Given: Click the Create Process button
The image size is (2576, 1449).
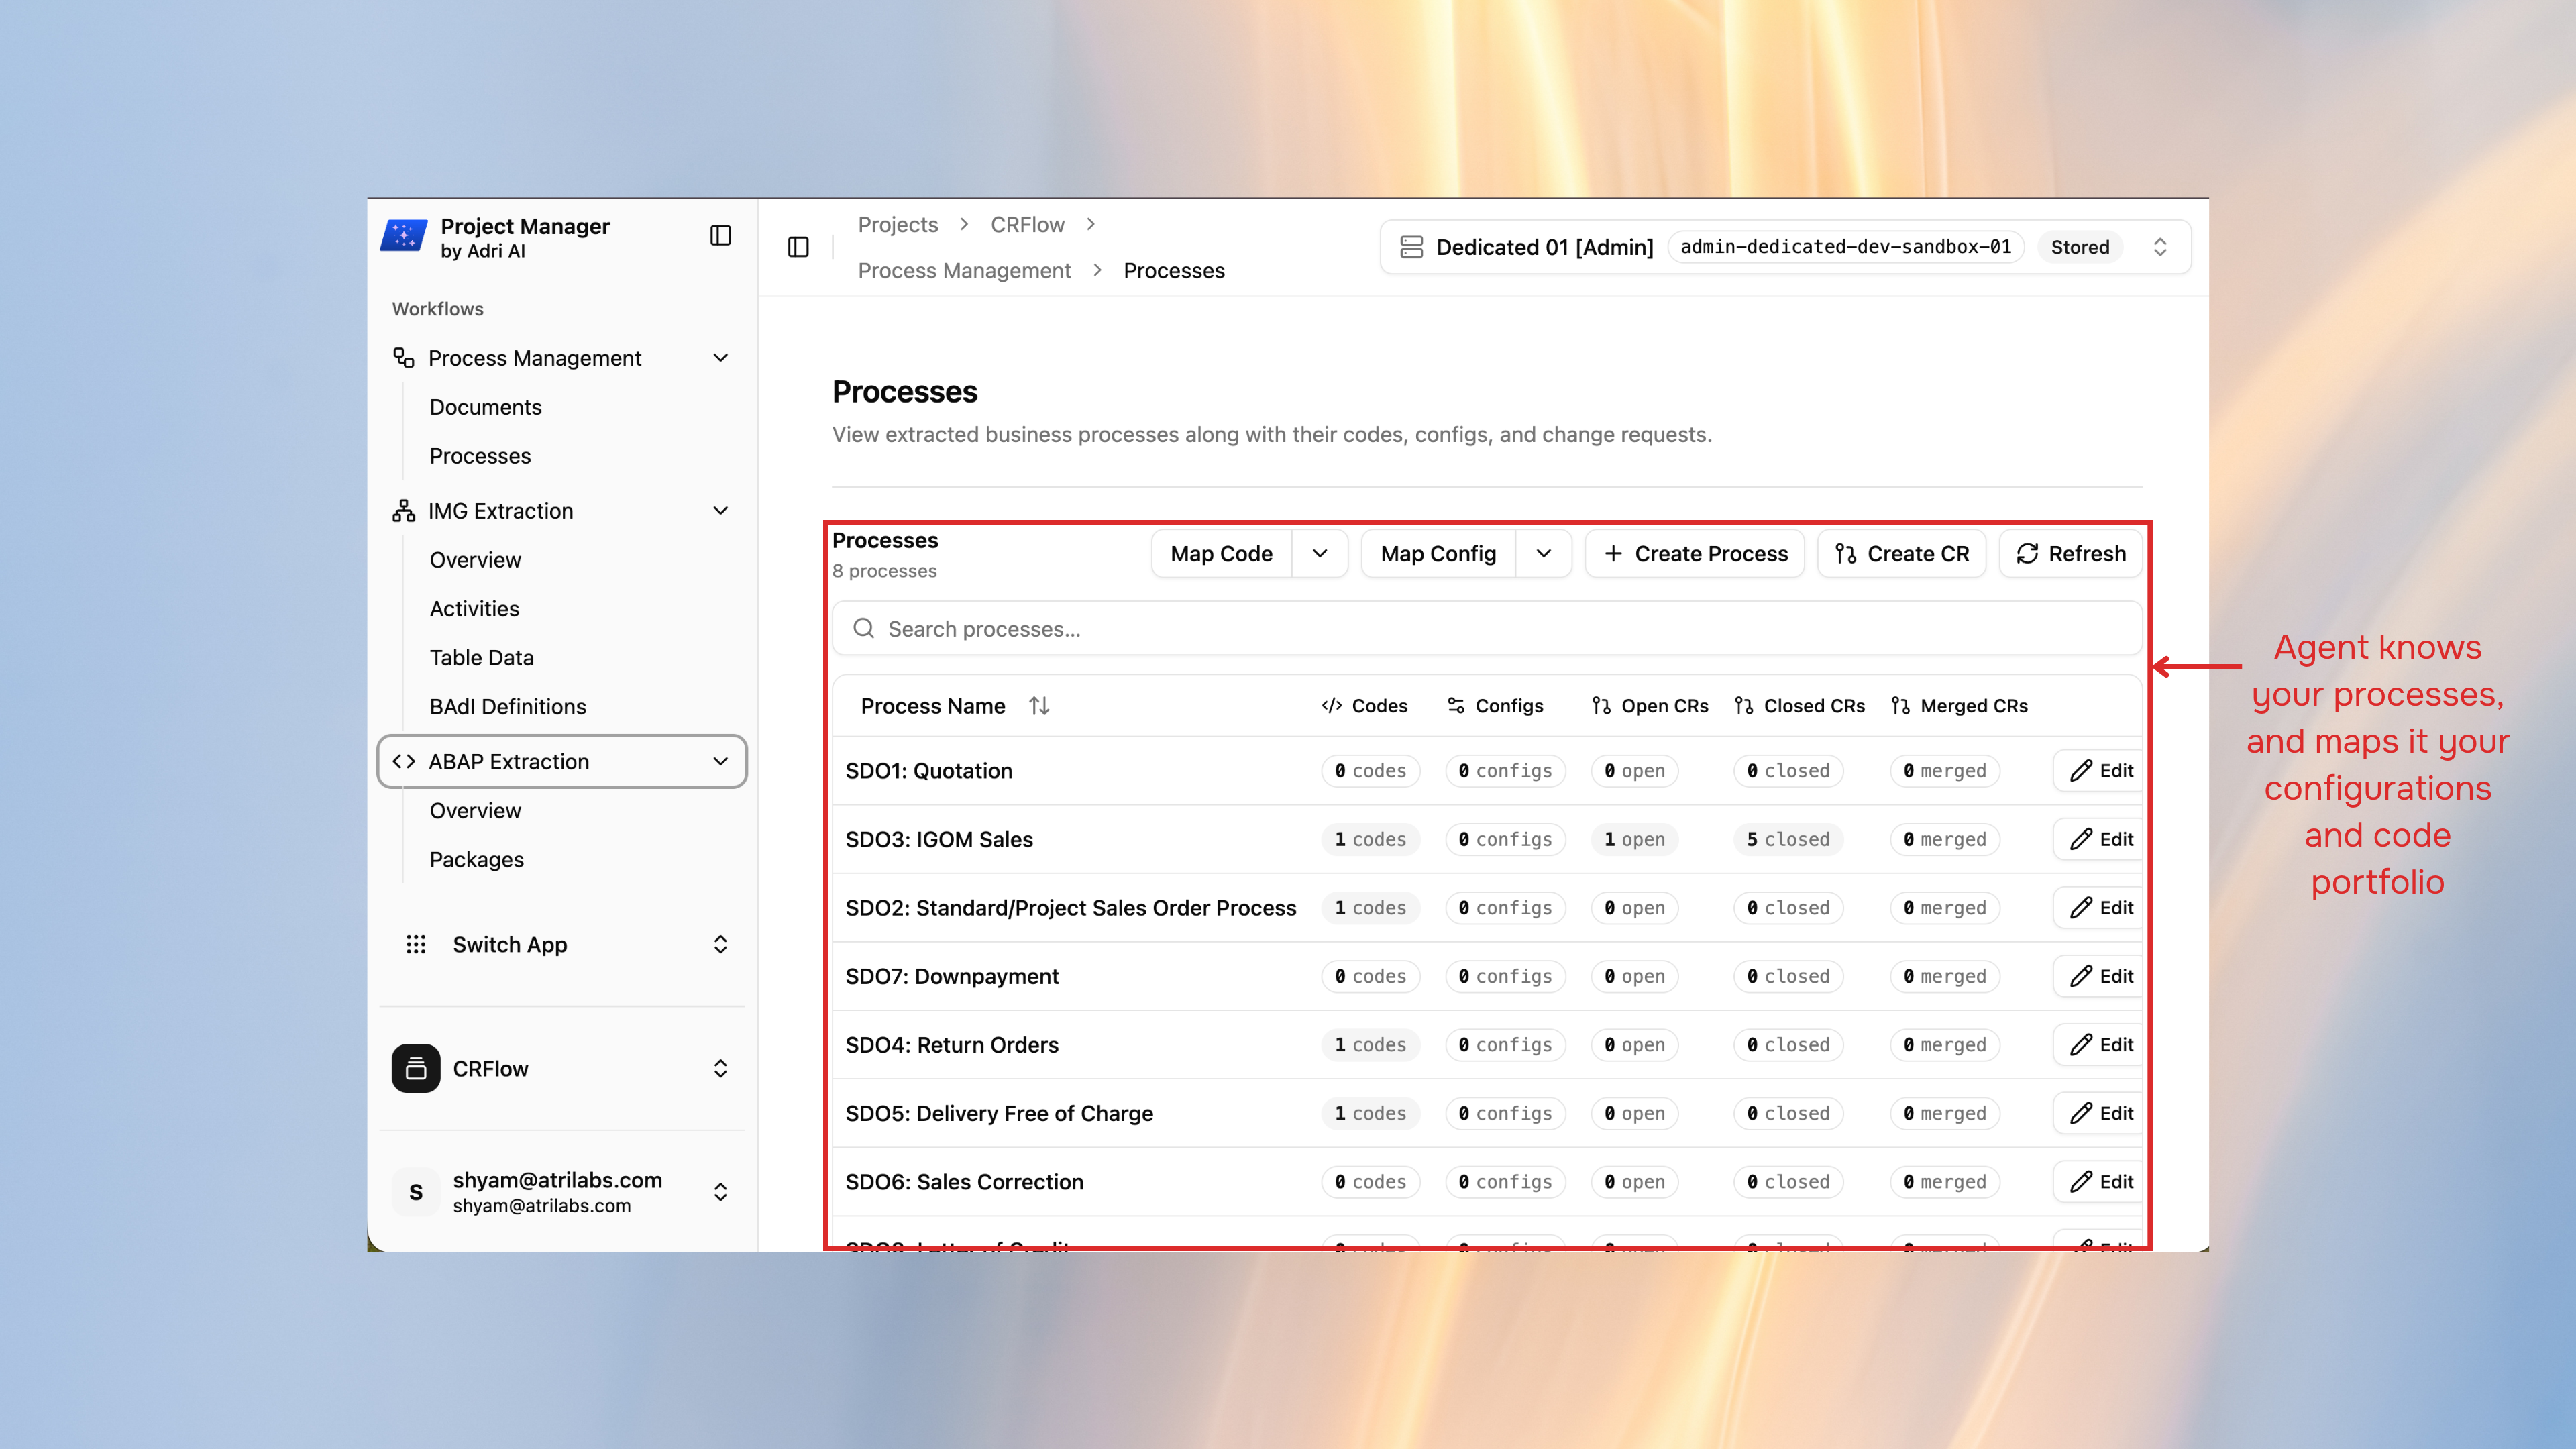Looking at the screenshot, I should click(1694, 553).
